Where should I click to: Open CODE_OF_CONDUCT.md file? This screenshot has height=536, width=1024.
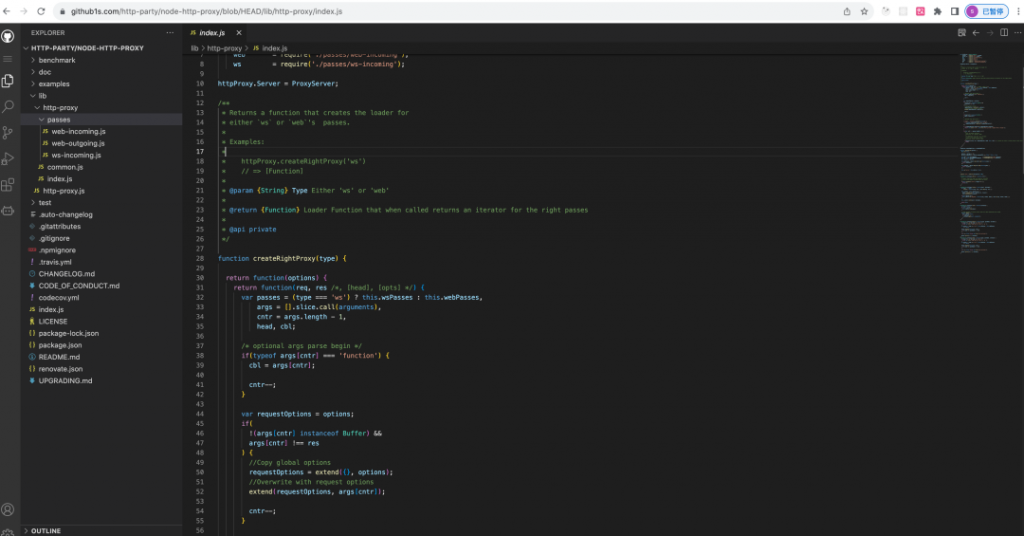pyautogui.click(x=102, y=286)
